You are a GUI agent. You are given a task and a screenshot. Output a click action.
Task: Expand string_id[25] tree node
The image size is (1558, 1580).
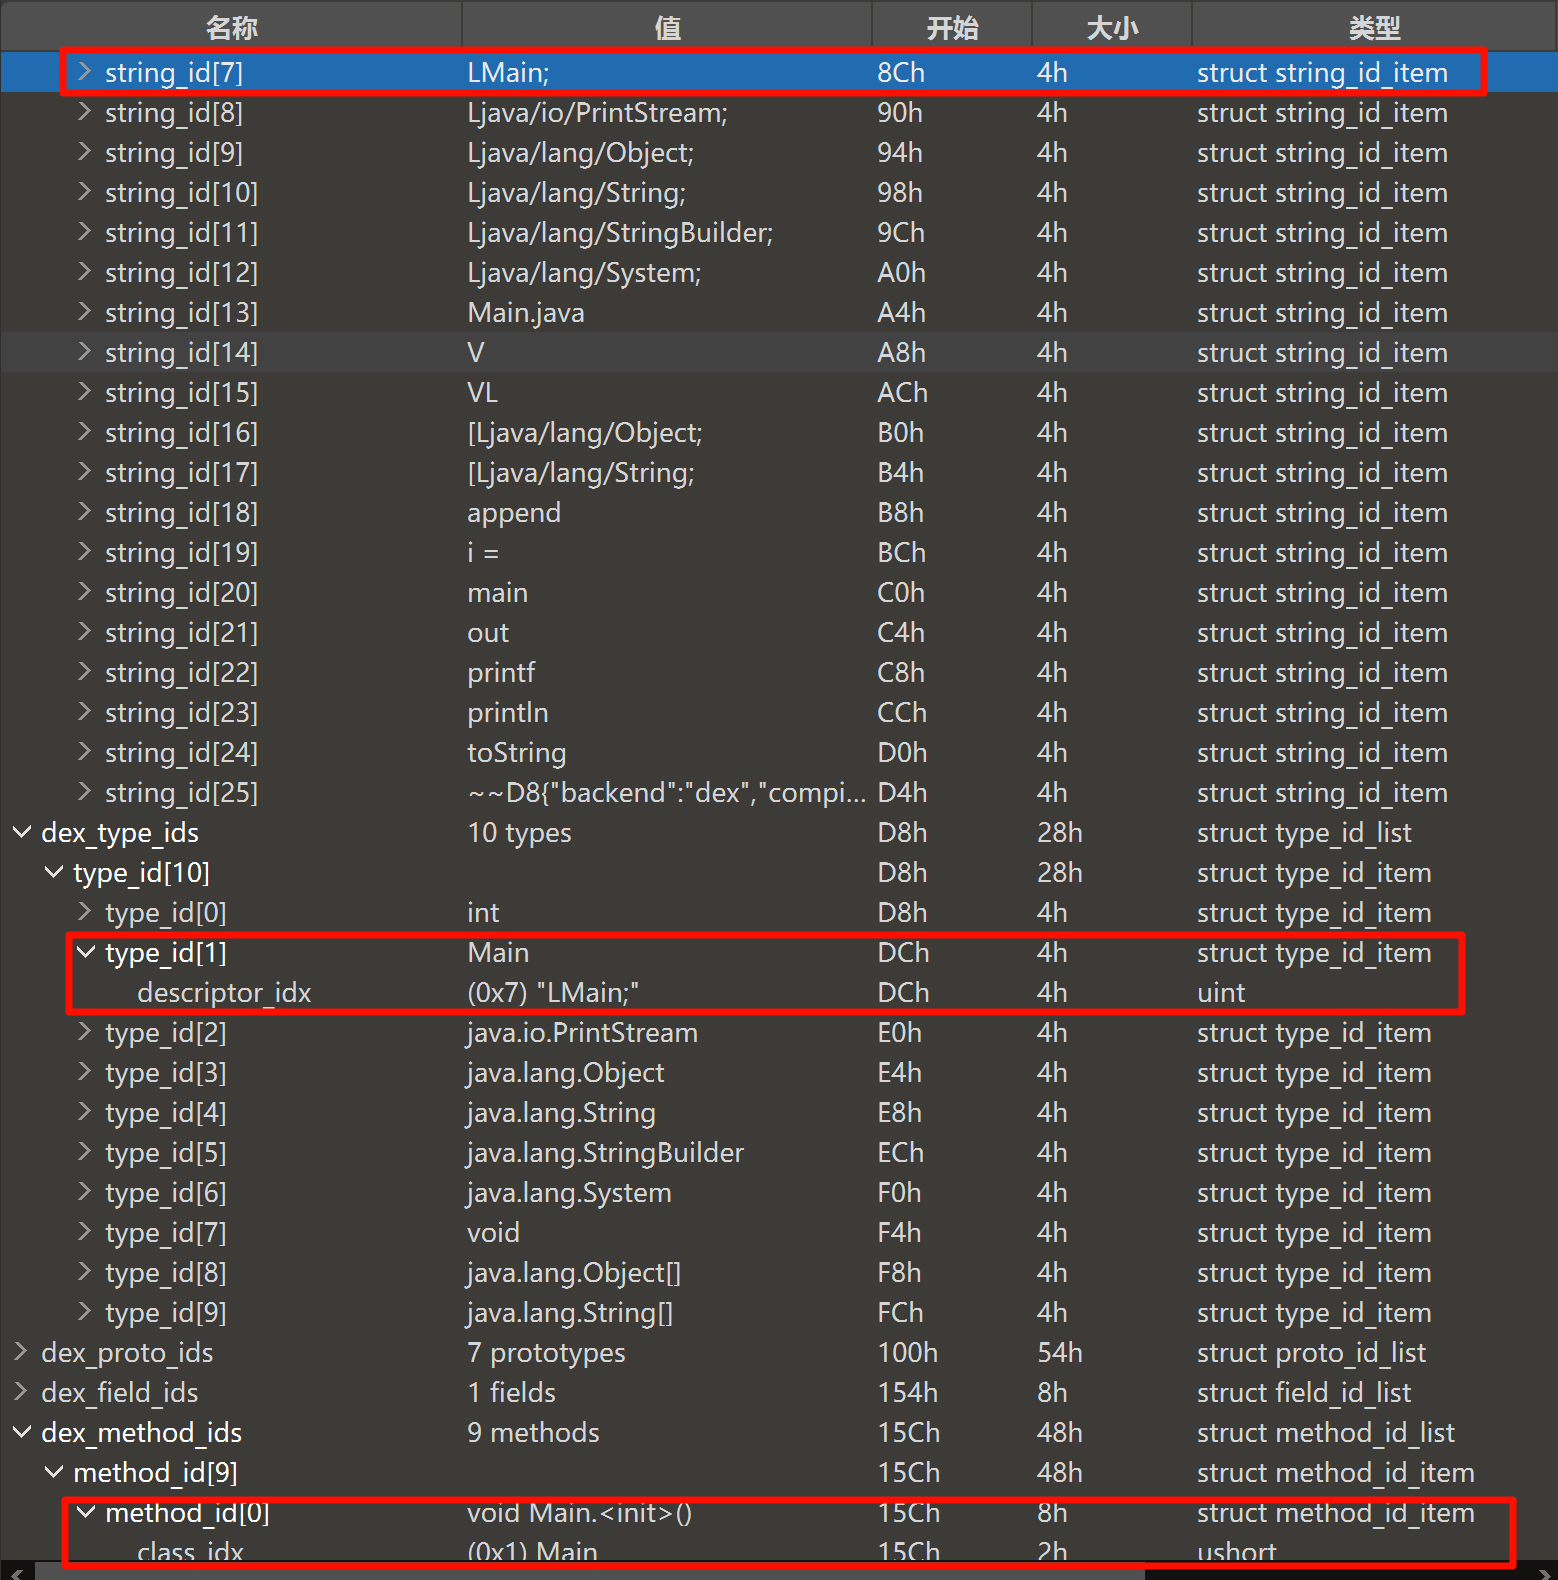tap(85, 792)
